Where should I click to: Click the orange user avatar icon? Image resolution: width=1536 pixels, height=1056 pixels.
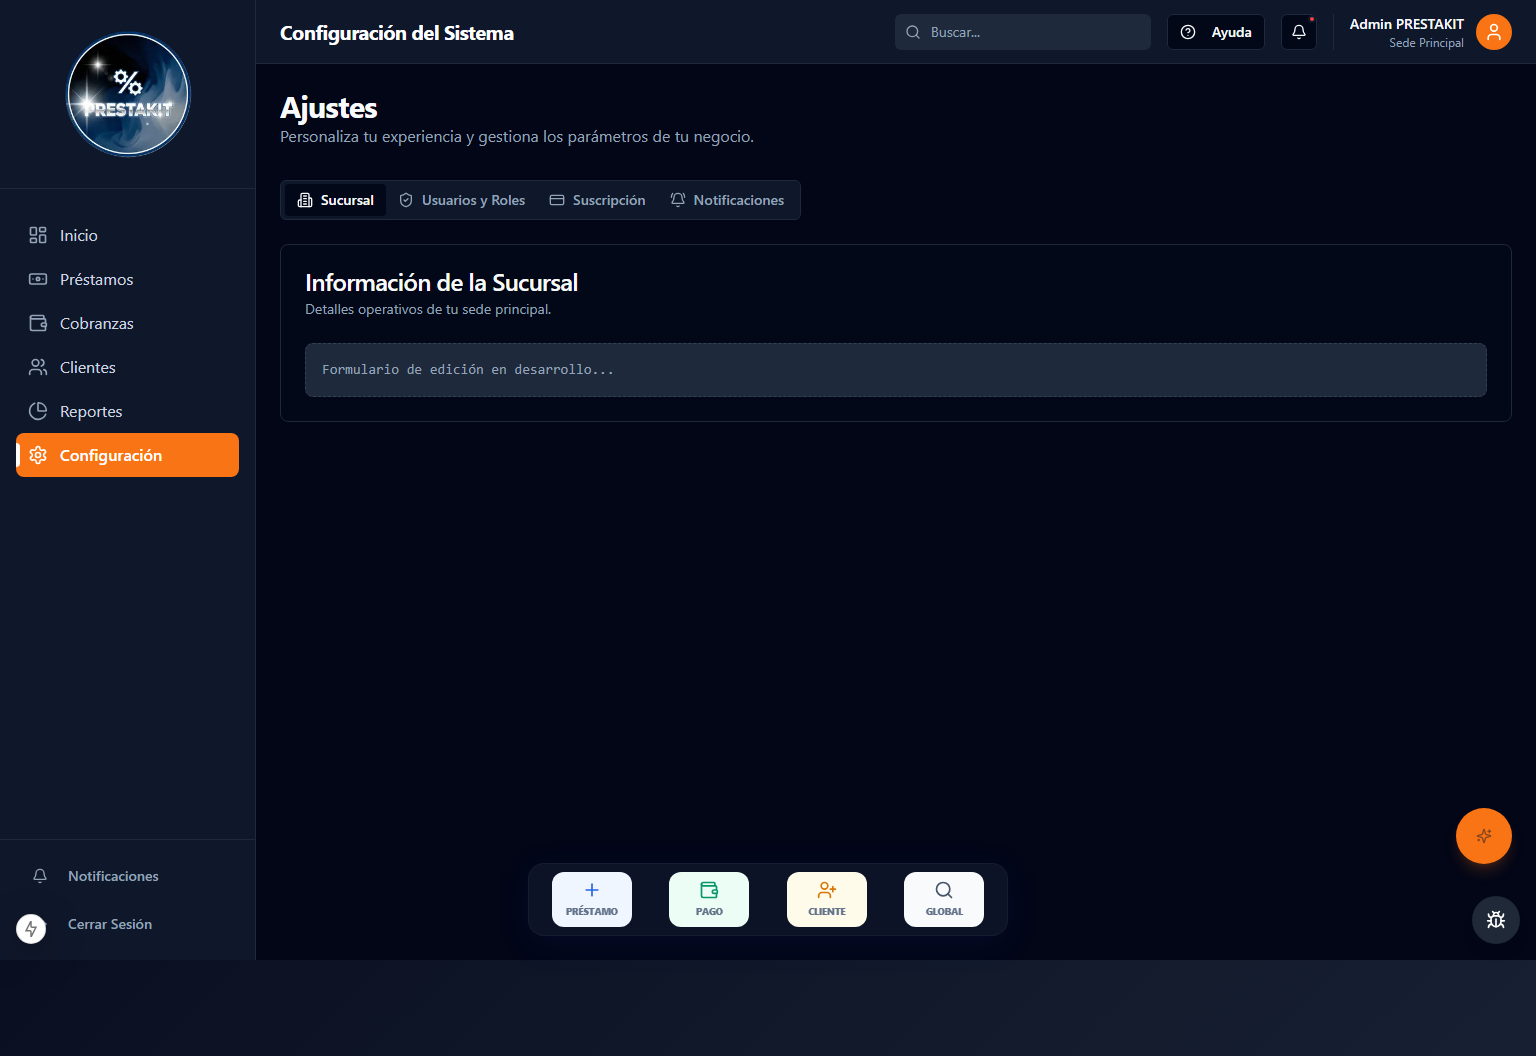(x=1494, y=32)
